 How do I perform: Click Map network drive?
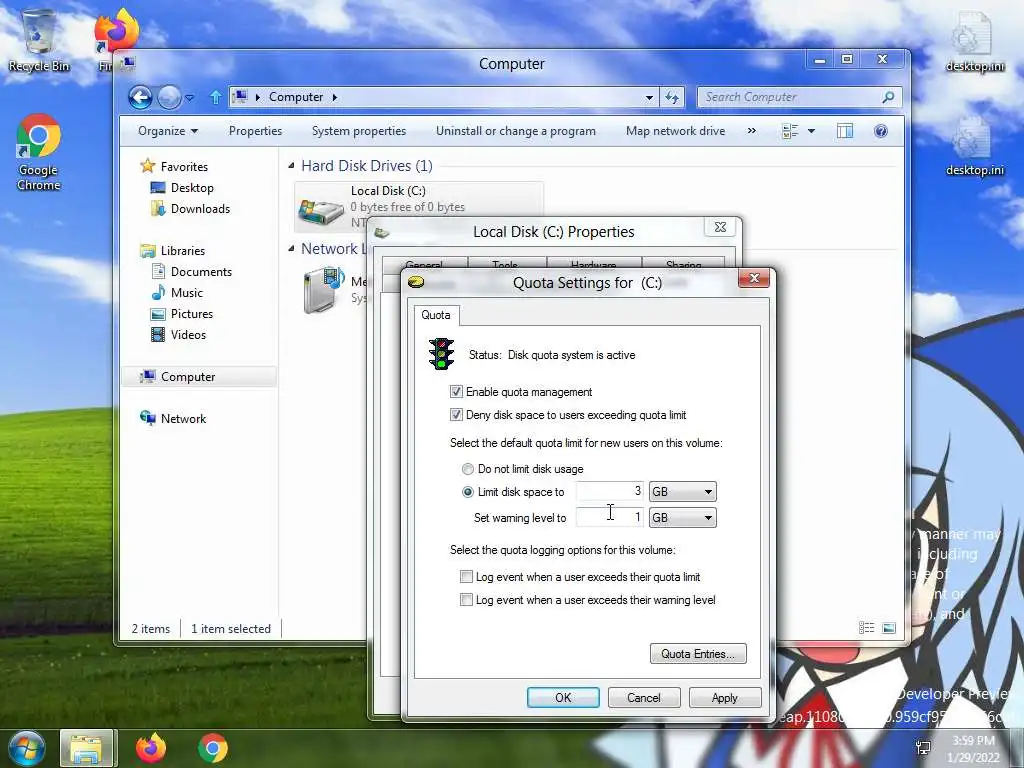point(675,131)
